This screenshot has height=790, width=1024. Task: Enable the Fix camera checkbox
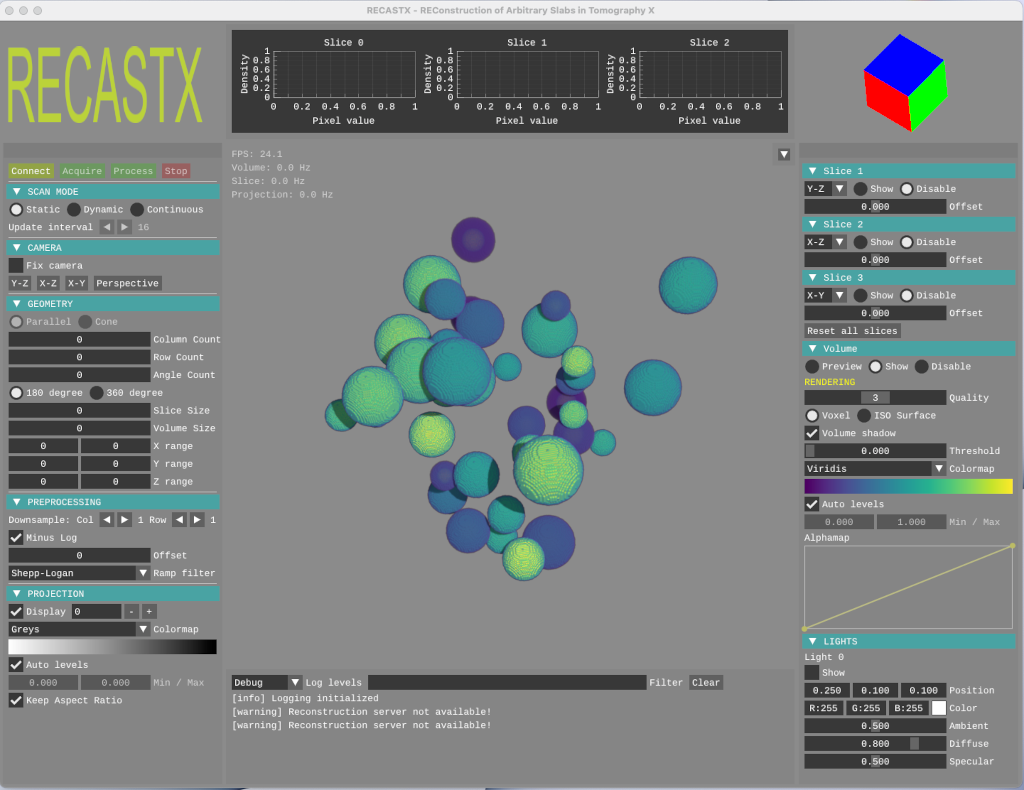[15, 265]
